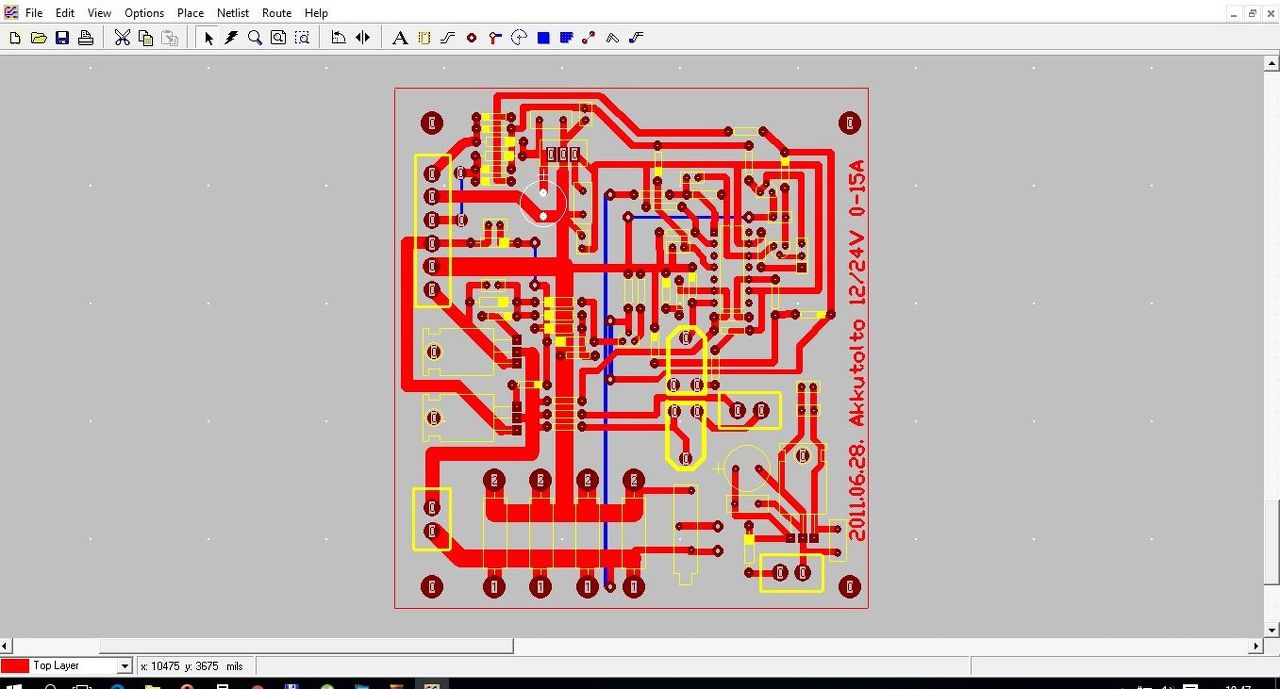
Task: Click the red layer color swatch
Action: click(15, 666)
